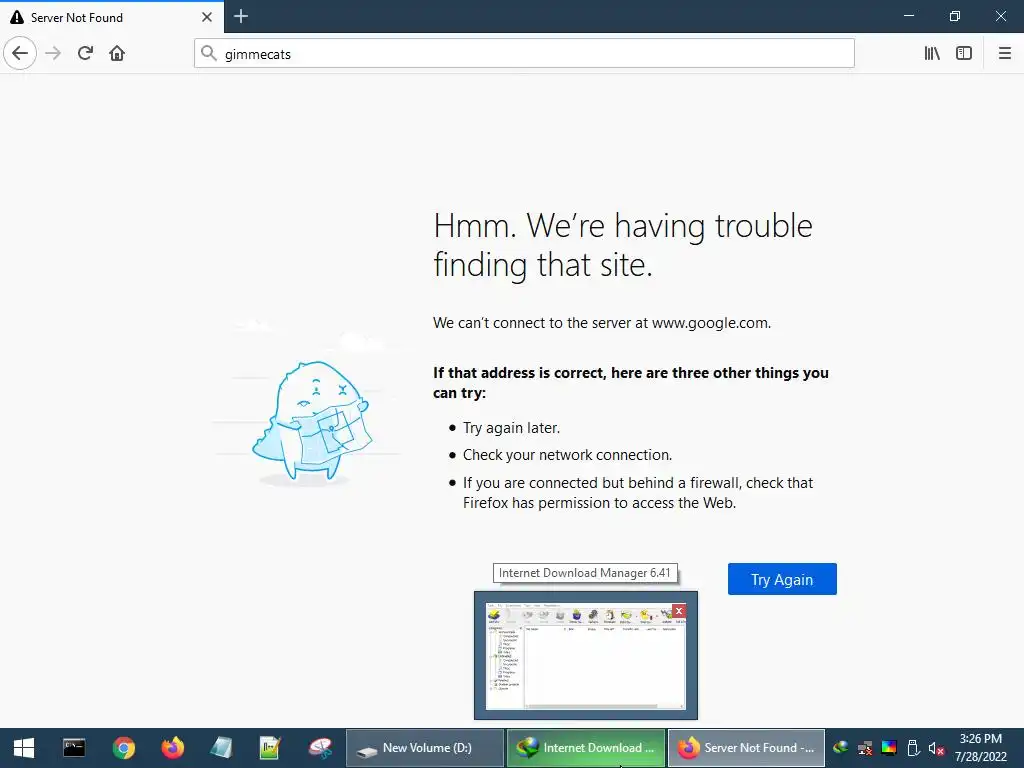Click the firewall permission bullet text
1024x768 pixels.
click(638, 492)
